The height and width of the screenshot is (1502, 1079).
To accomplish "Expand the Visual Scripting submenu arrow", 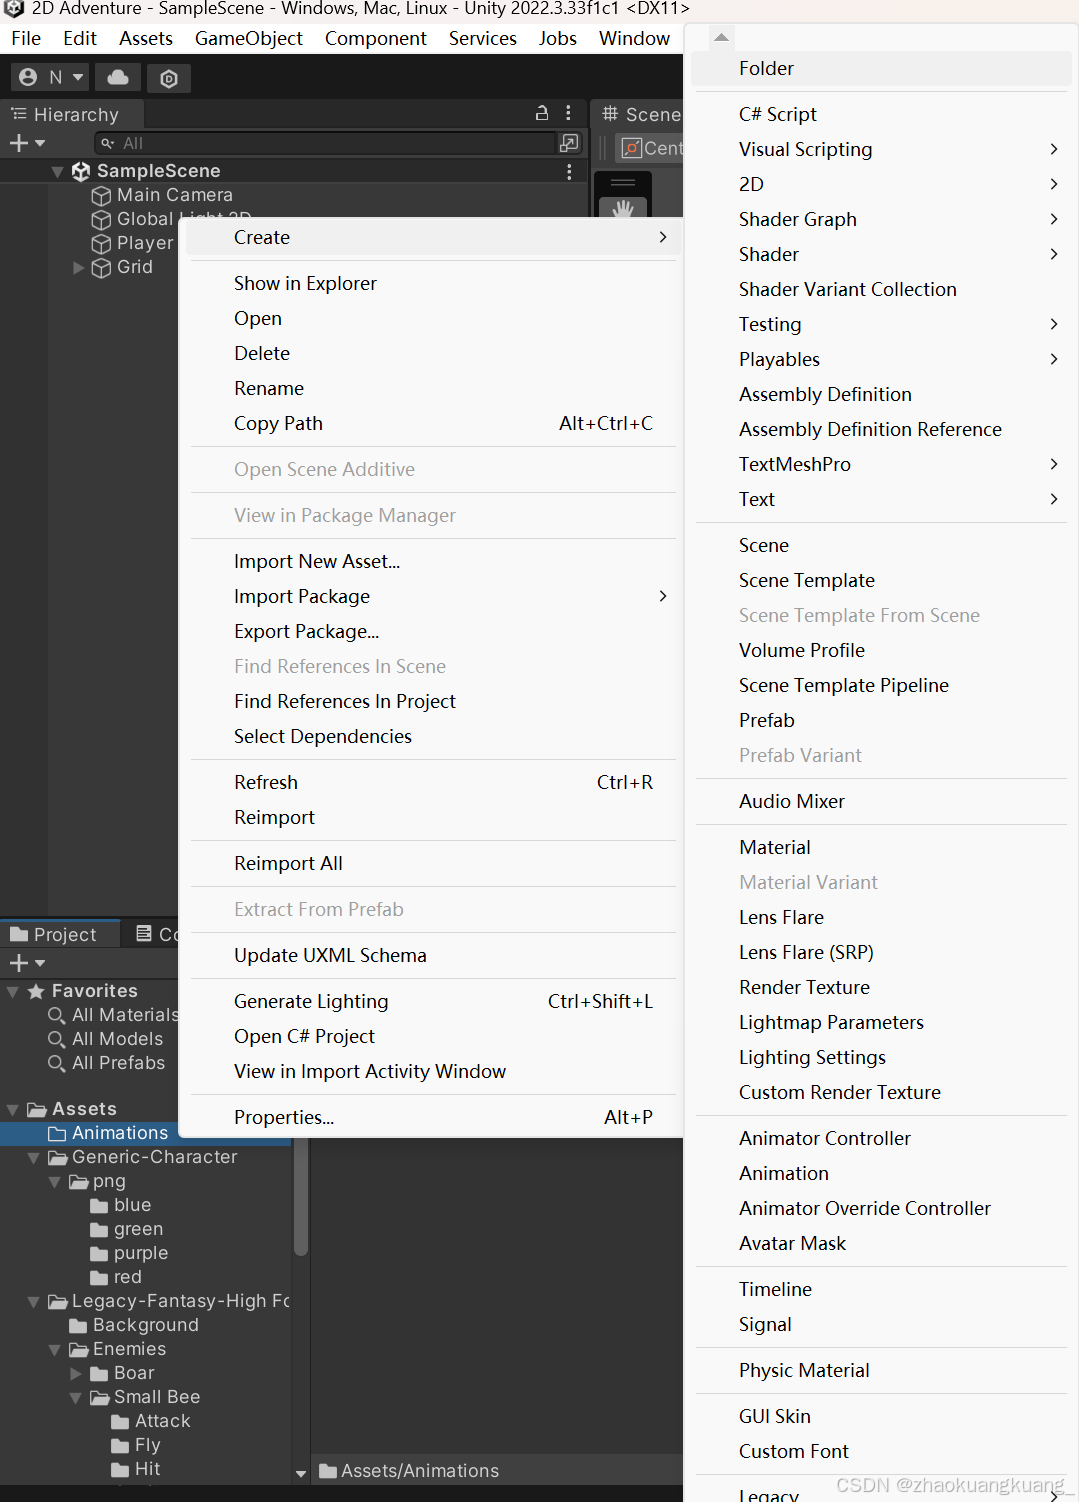I will pos(1054,149).
